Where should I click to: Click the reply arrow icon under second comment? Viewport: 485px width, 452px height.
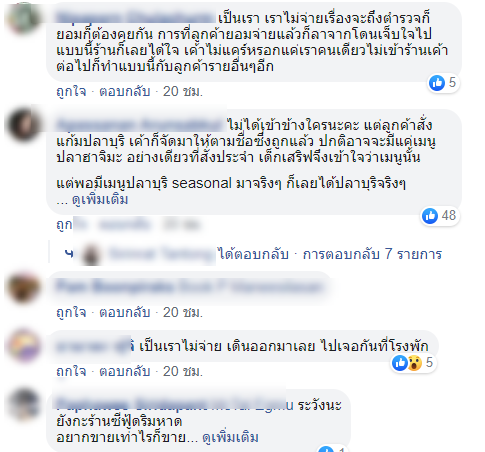[69, 254]
